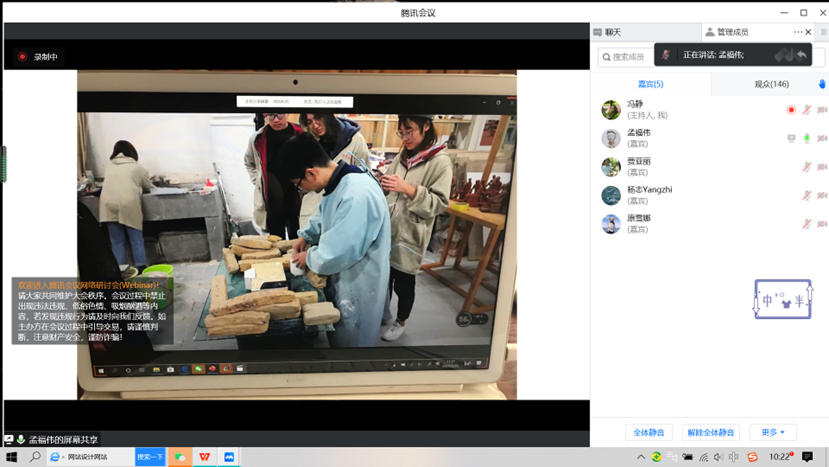Expand the 更多 dropdown button

772,432
